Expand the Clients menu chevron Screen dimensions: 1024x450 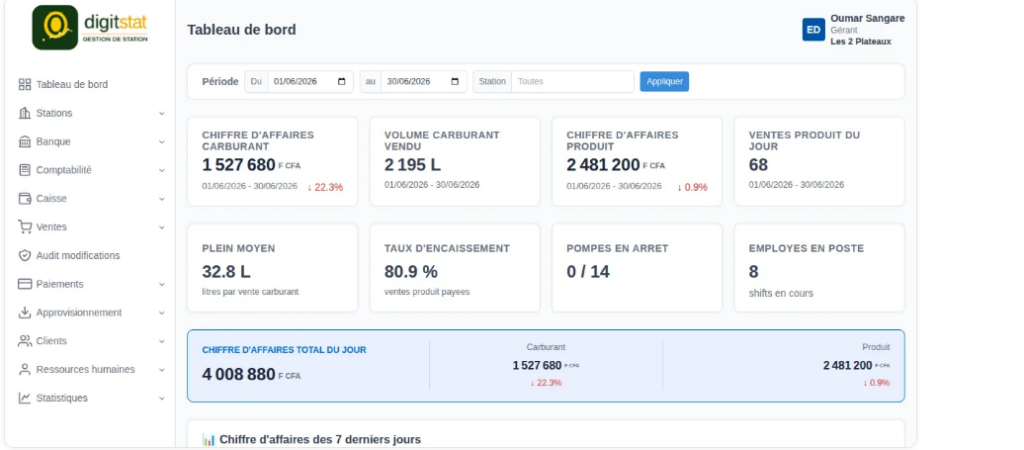162,342
